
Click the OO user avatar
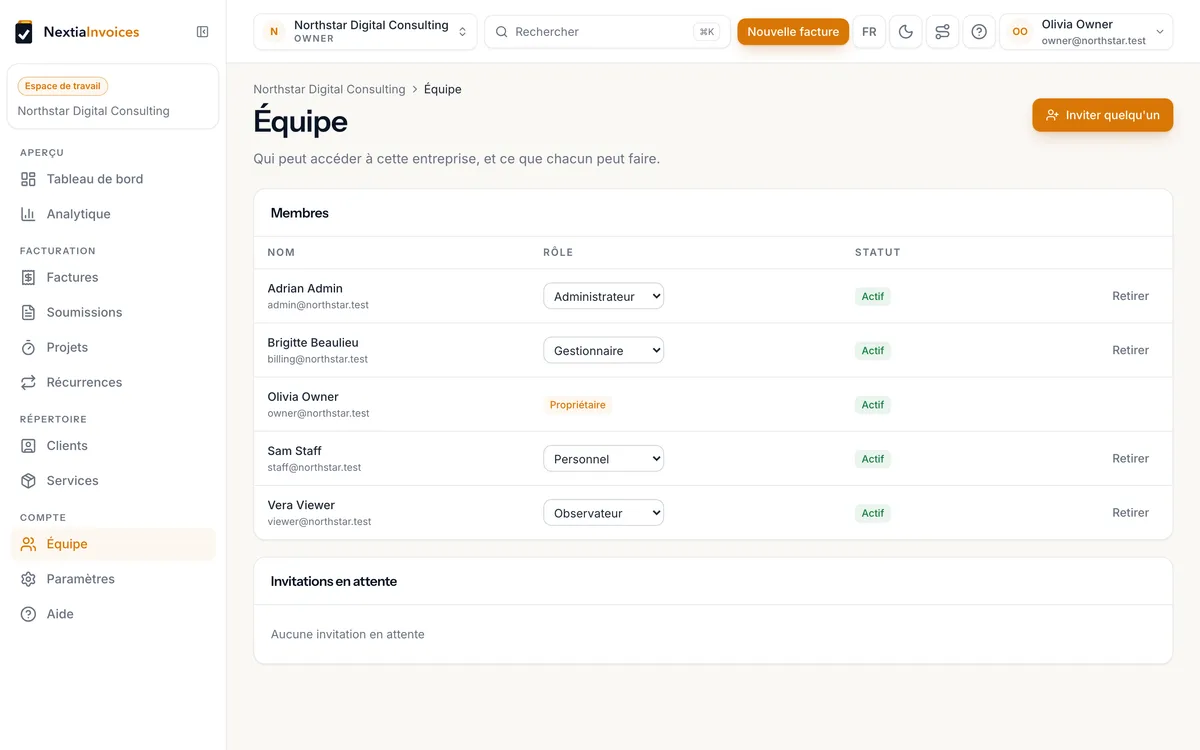[x=1020, y=32]
